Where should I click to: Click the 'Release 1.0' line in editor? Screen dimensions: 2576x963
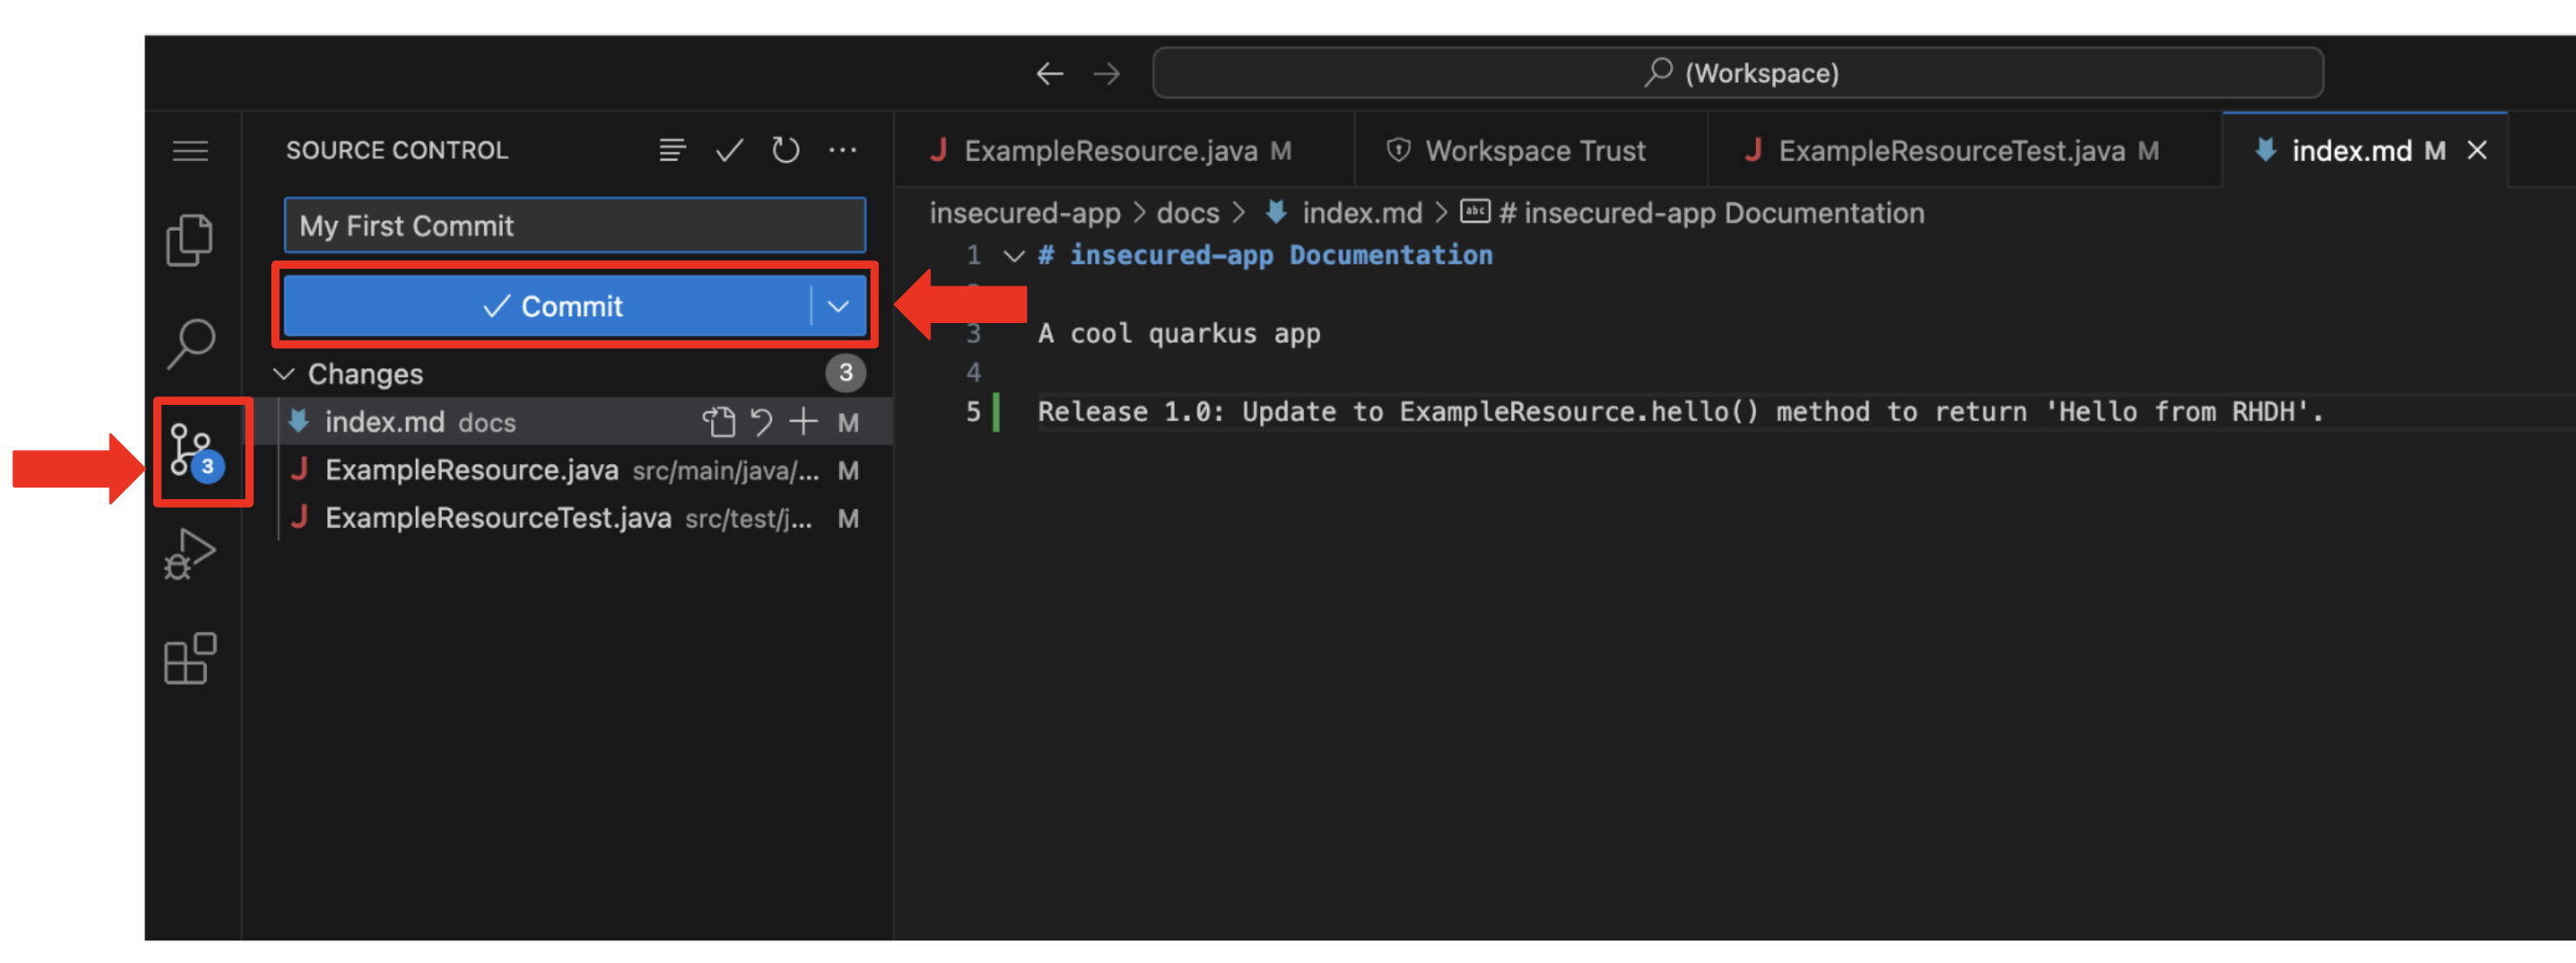(x=1681, y=412)
